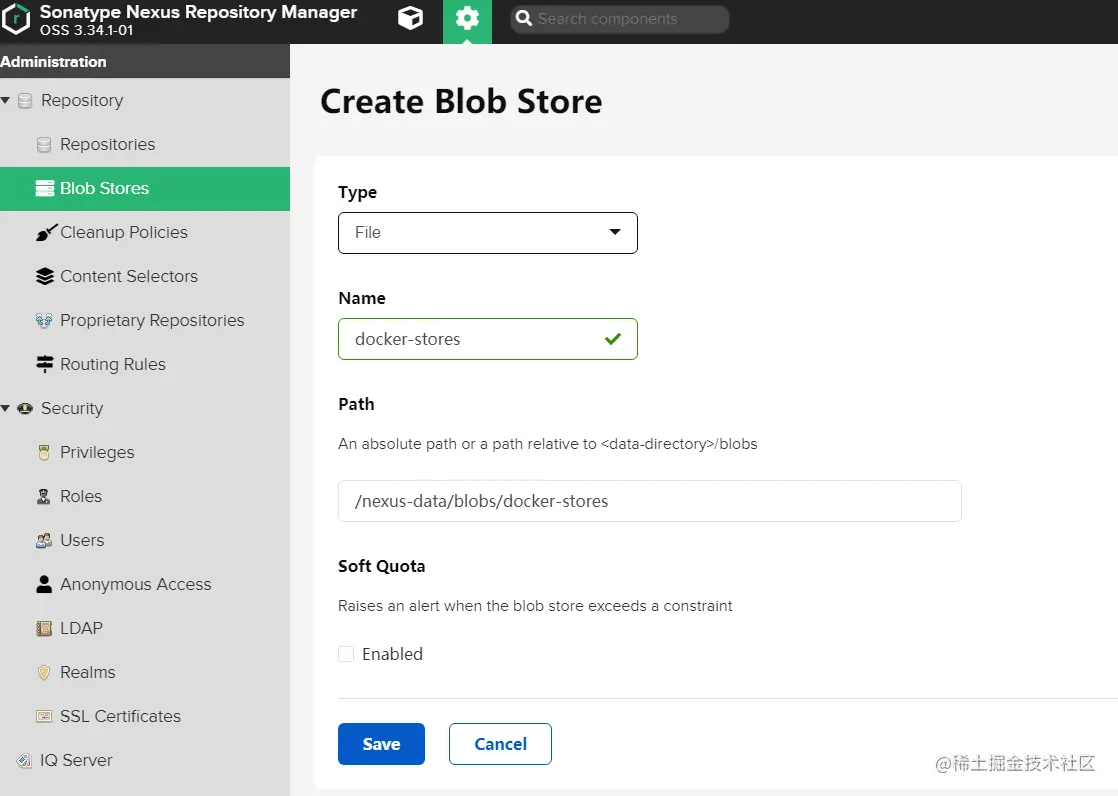Click the Administration gear icon
The image size is (1118, 796).
(467, 19)
